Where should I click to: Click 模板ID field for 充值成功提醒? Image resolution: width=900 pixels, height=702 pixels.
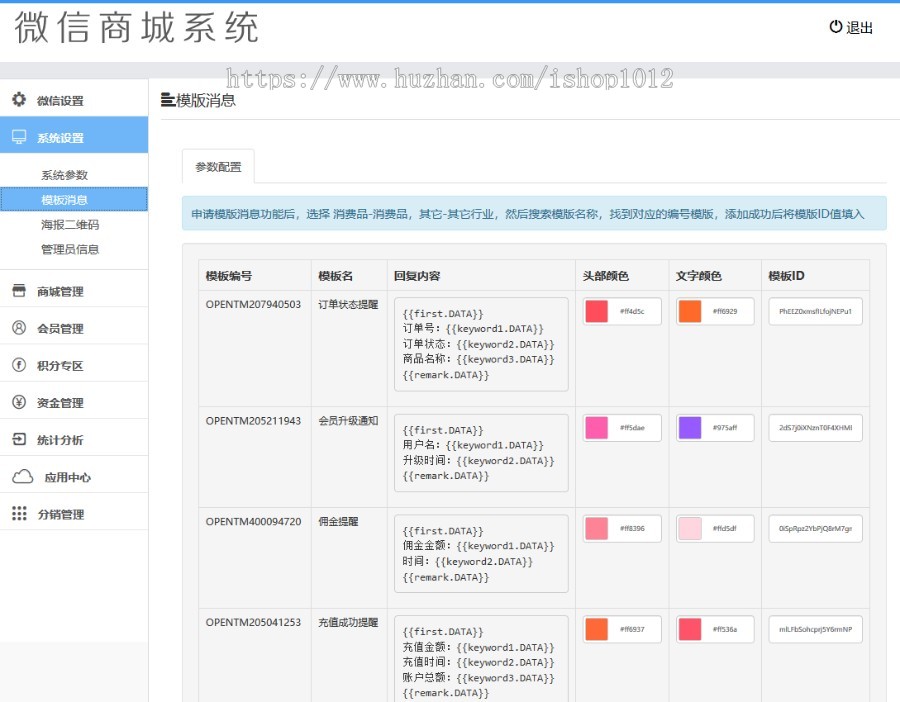tap(815, 629)
